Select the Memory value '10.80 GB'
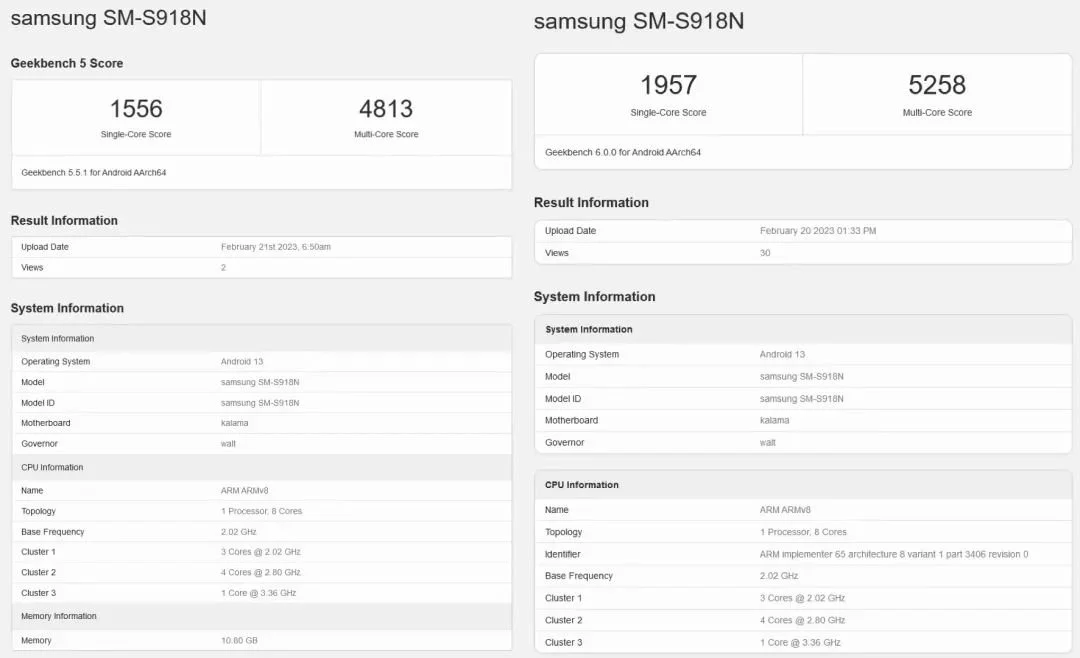The height and width of the screenshot is (658, 1080). click(x=239, y=640)
